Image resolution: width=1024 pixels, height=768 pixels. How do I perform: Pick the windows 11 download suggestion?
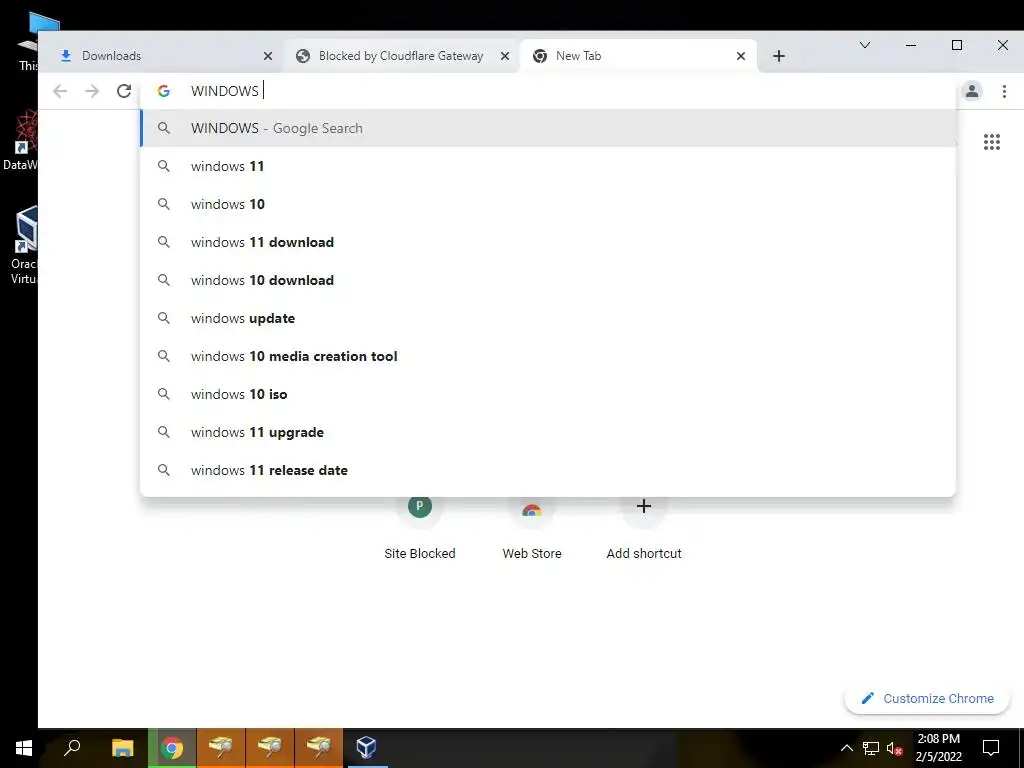(548, 242)
